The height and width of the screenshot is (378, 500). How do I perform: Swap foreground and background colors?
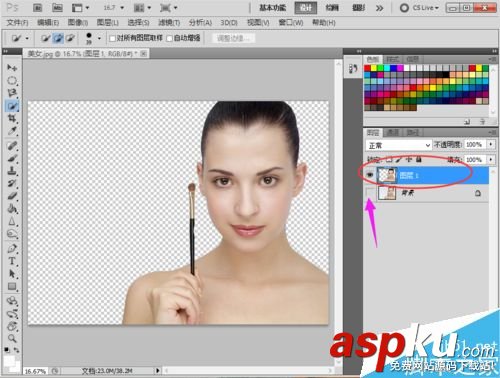(16, 350)
